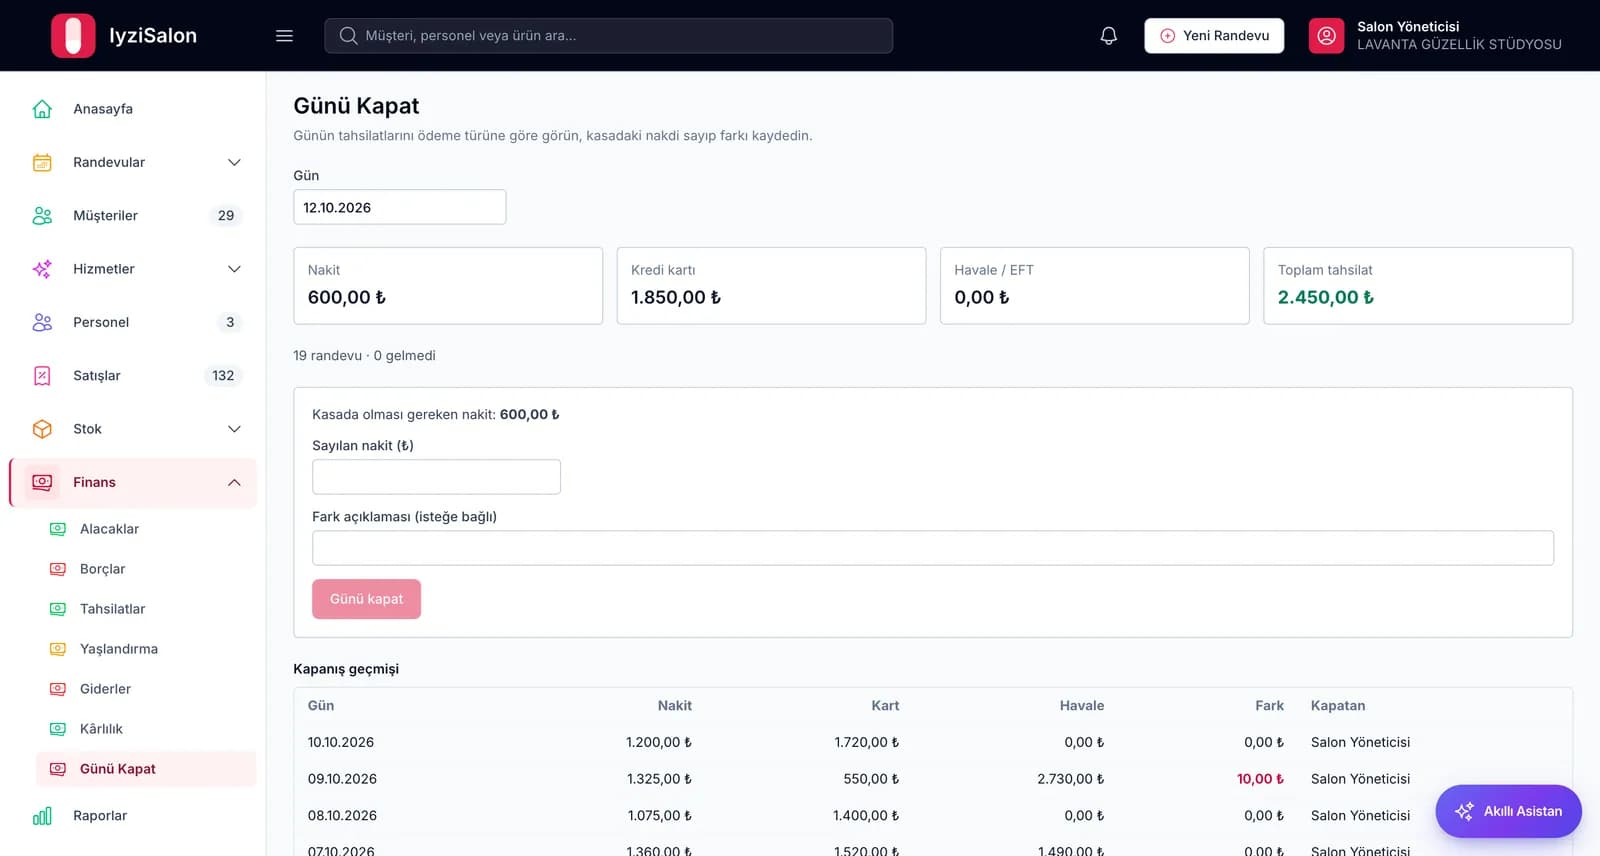Toggle the hamburger menu icon

click(284, 36)
